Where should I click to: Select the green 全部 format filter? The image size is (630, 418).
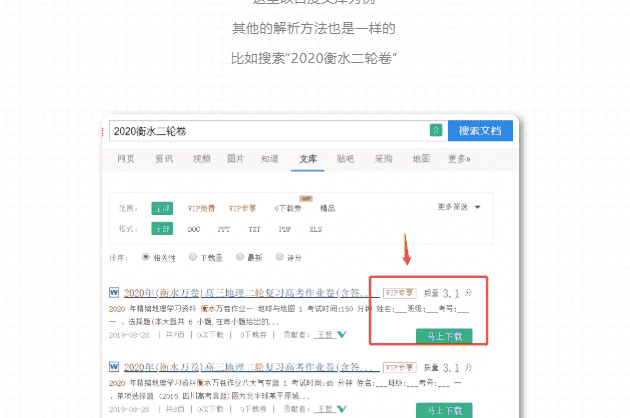pos(162,229)
